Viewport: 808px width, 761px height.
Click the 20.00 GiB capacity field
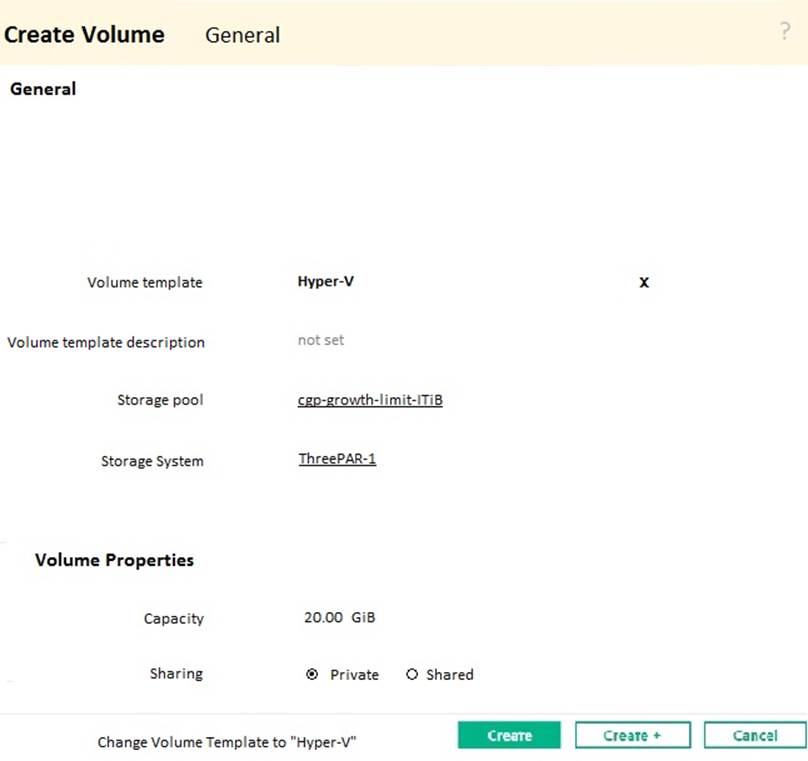[339, 618]
